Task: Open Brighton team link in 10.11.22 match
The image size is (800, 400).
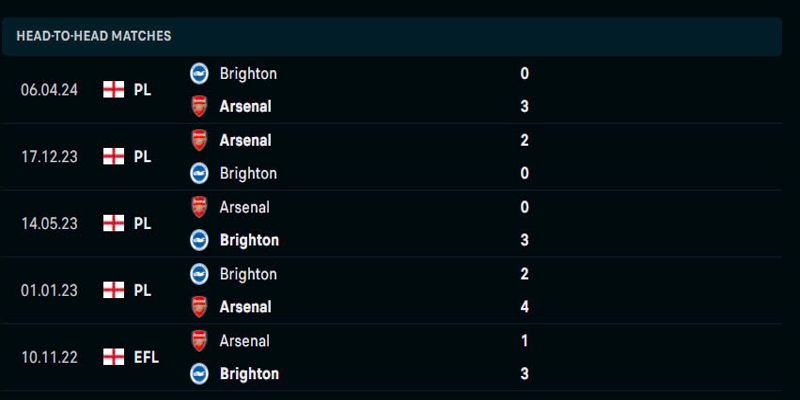Action: point(249,374)
